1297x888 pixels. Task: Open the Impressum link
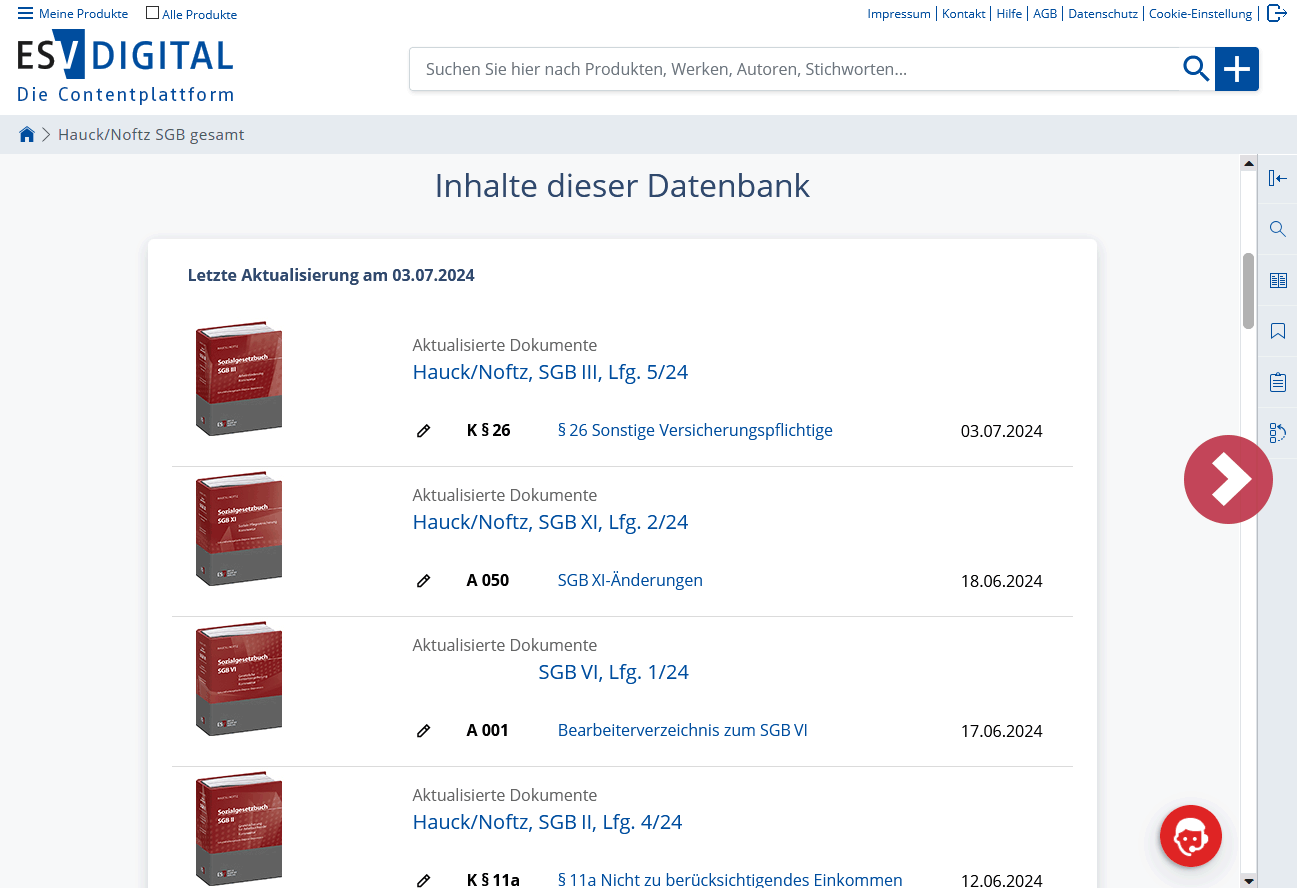point(899,14)
